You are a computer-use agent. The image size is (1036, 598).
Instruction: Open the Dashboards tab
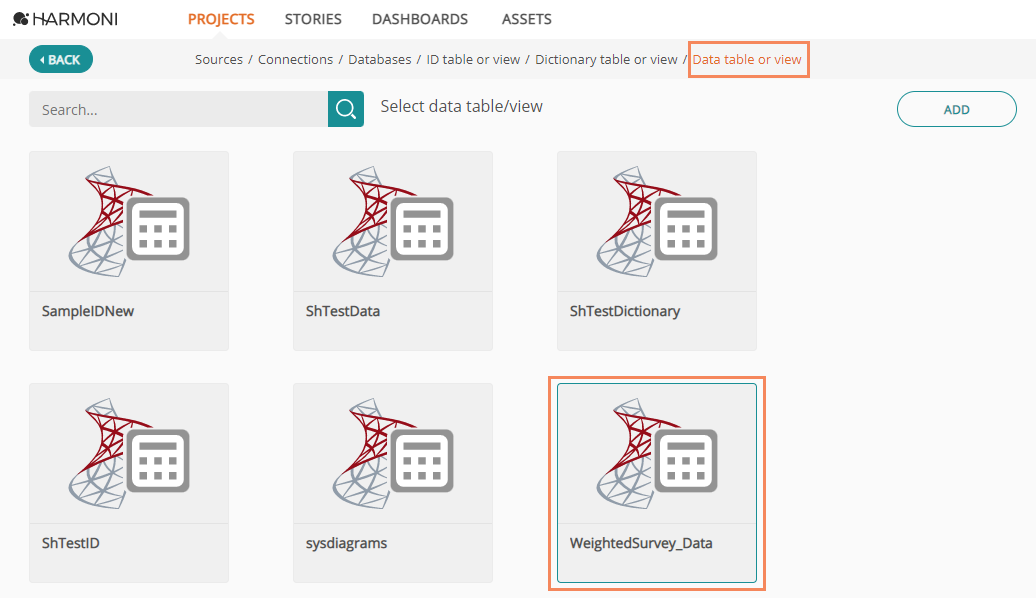click(x=420, y=19)
